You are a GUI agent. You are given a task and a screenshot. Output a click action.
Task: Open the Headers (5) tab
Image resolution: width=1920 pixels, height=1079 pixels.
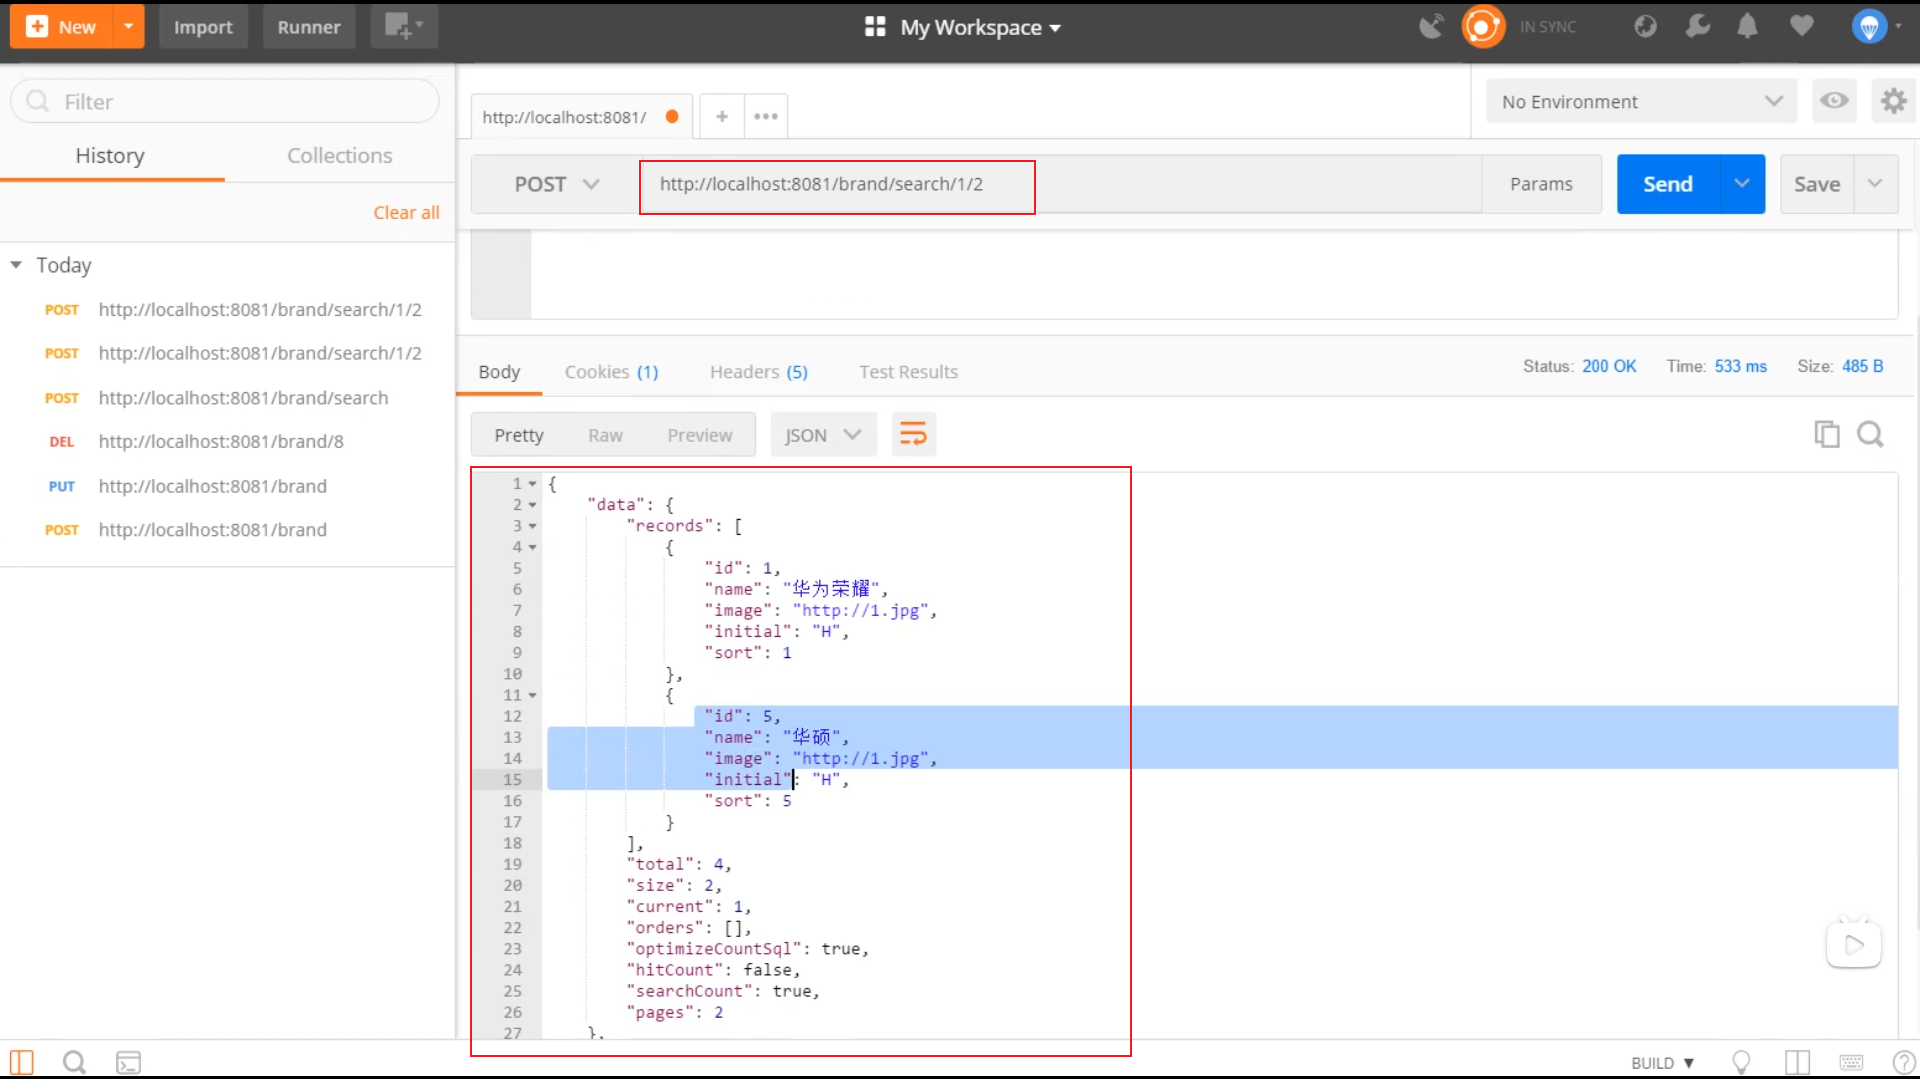[x=758, y=371]
